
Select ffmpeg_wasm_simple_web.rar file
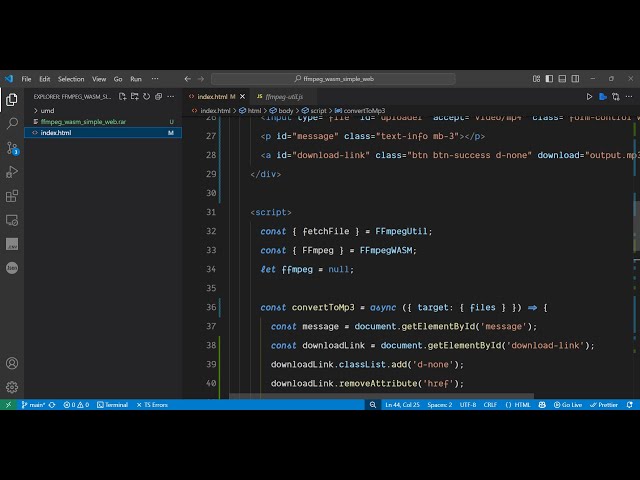103,122
